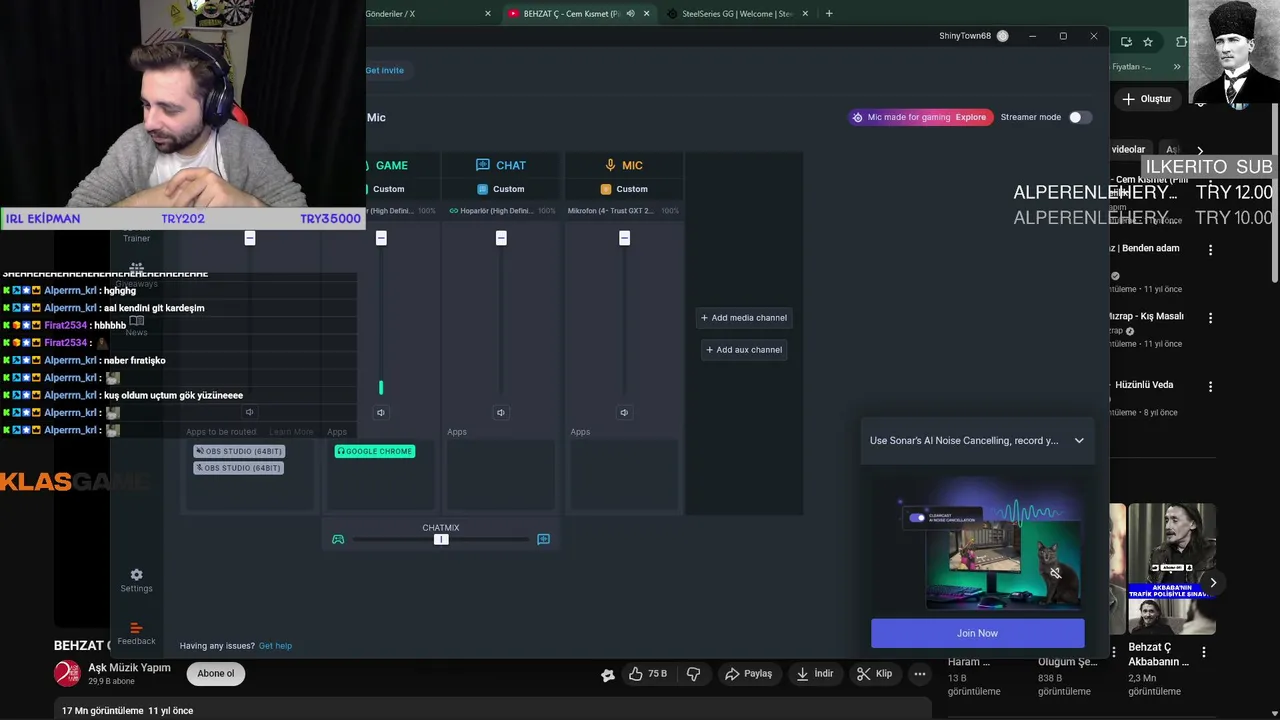Click Chrome install app icon
The height and width of the screenshot is (720, 1280).
click(1126, 42)
